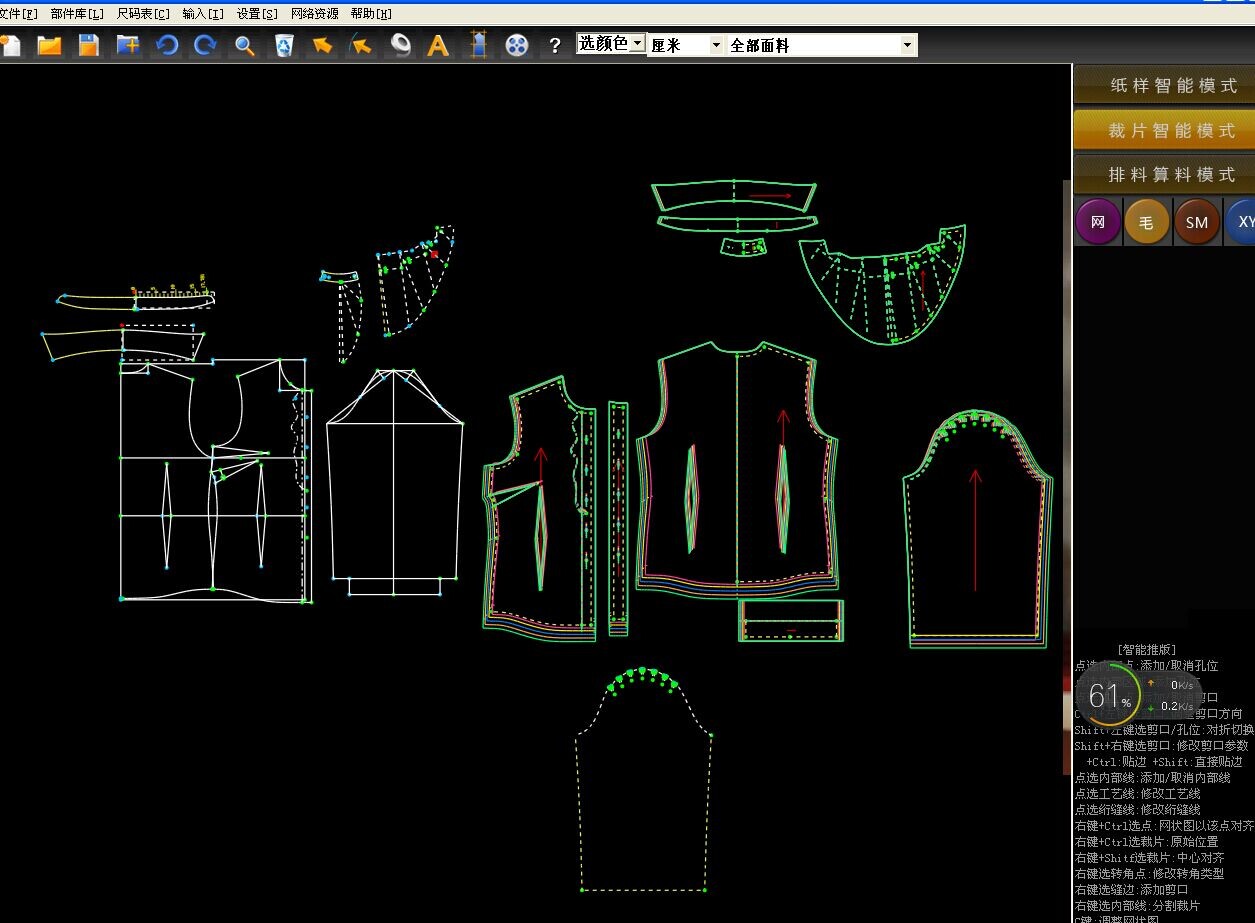
Task: Toggle the orange 毛 round button
Action: 1147,222
